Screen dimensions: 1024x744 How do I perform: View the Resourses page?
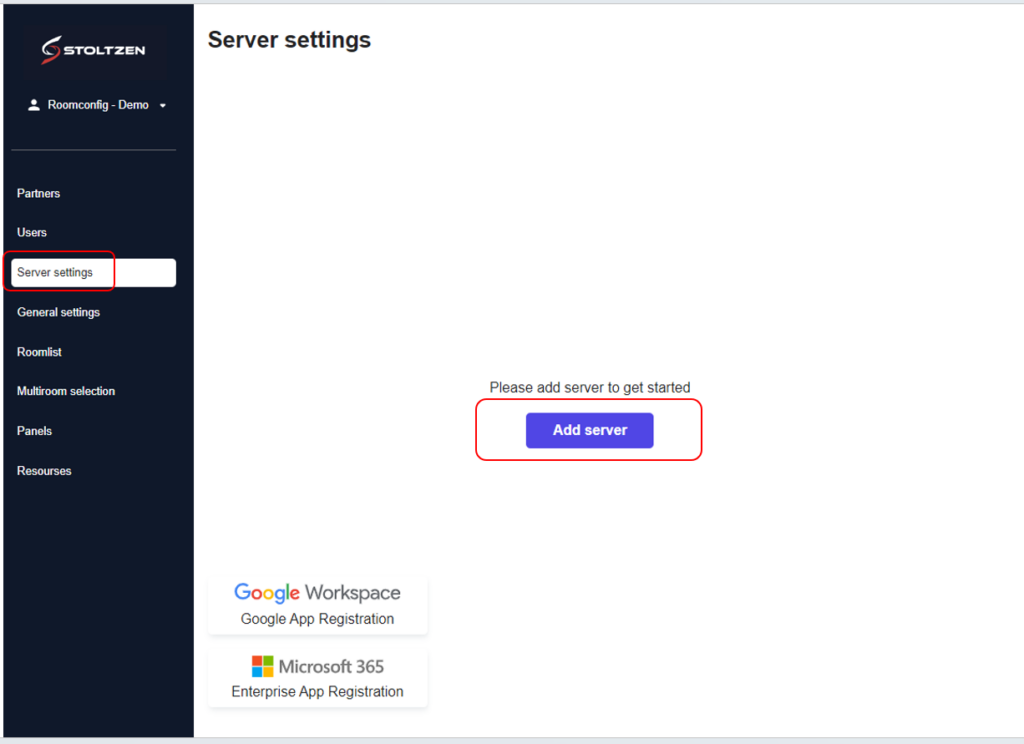(44, 470)
